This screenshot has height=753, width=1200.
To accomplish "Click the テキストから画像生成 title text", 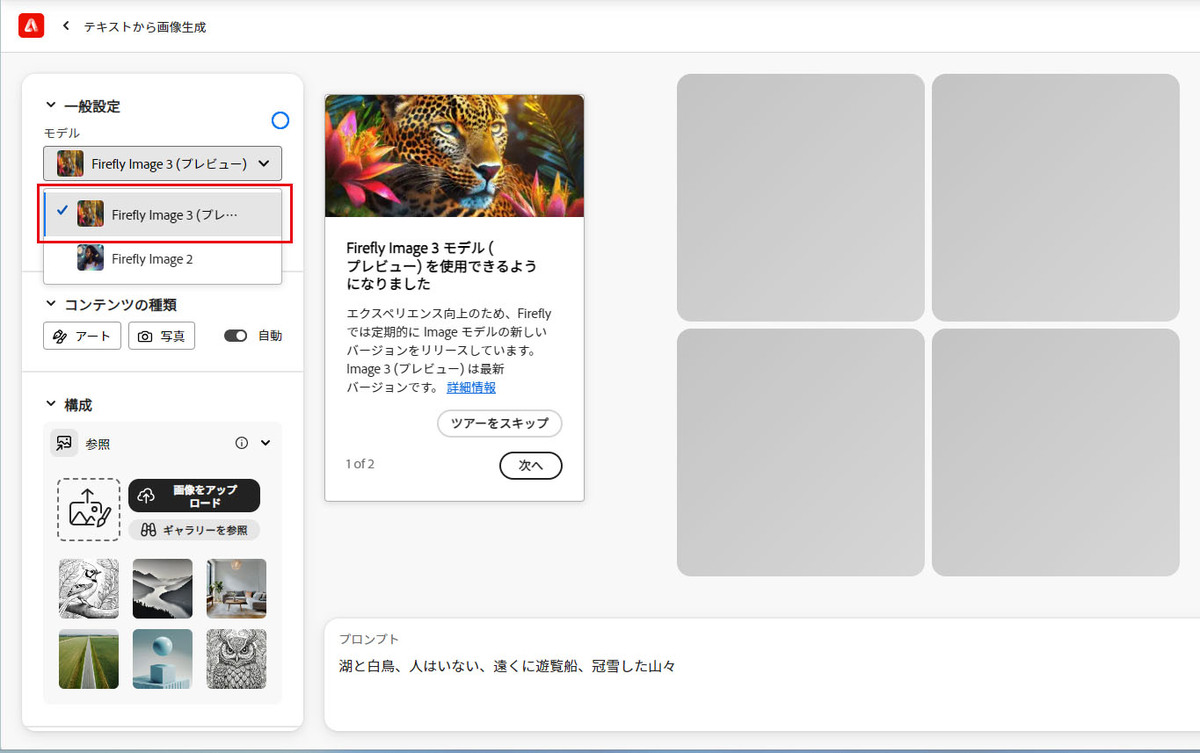I will [145, 27].
